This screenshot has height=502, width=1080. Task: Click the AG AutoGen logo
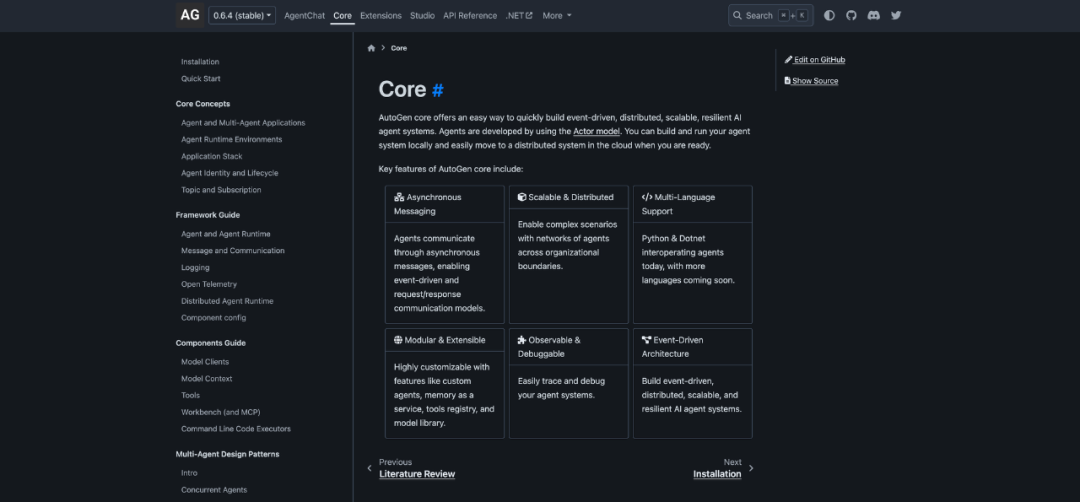189,15
